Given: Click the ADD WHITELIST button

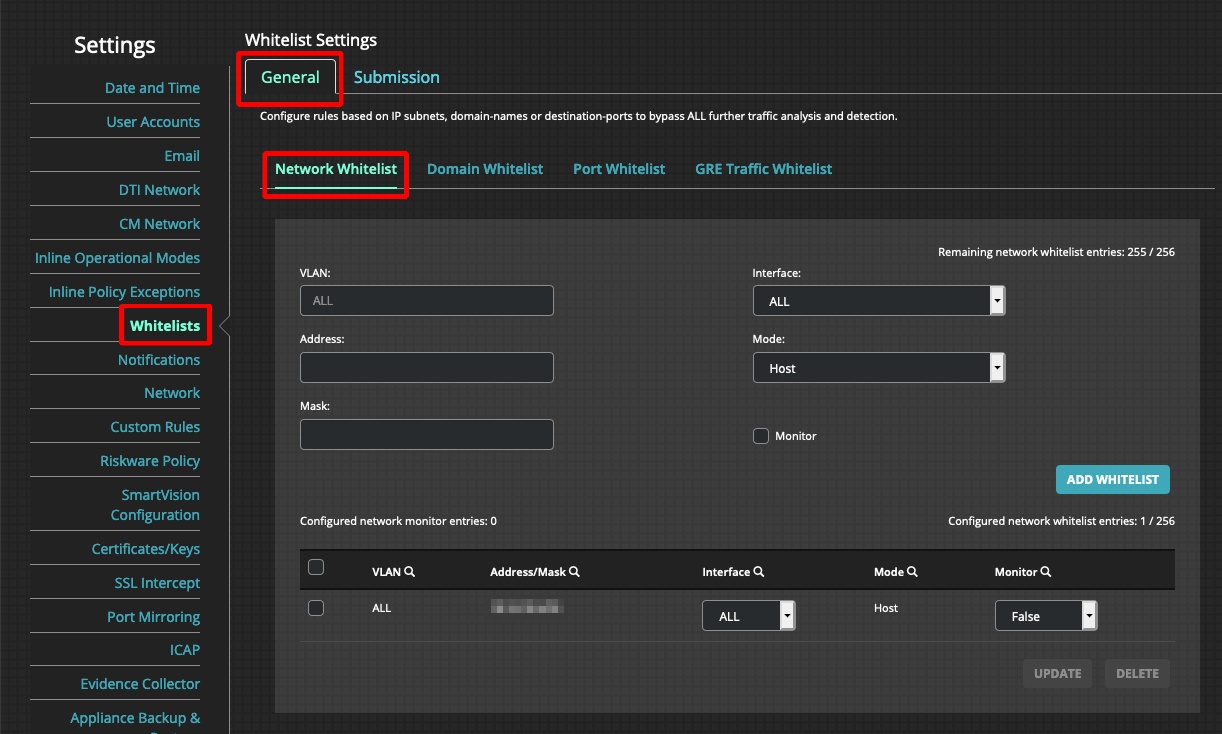Looking at the screenshot, I should coord(1112,479).
